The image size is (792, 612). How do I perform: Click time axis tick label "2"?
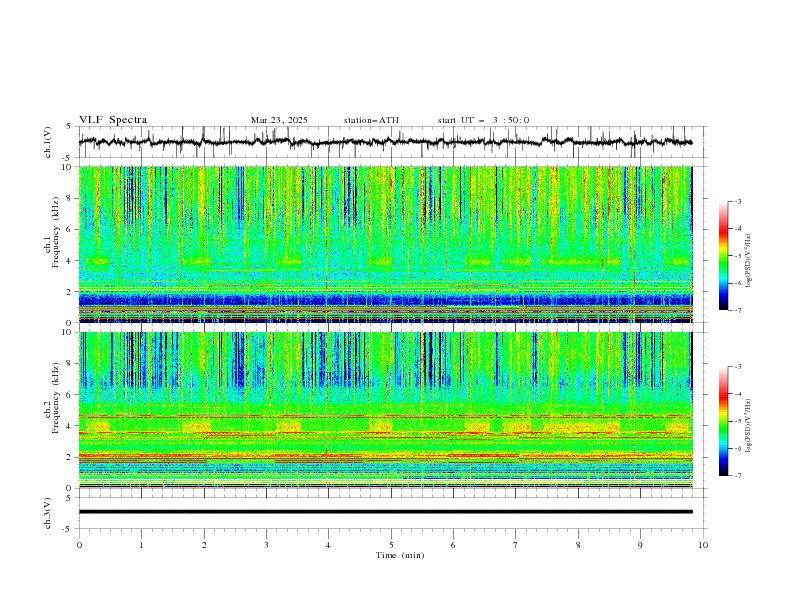(x=204, y=545)
